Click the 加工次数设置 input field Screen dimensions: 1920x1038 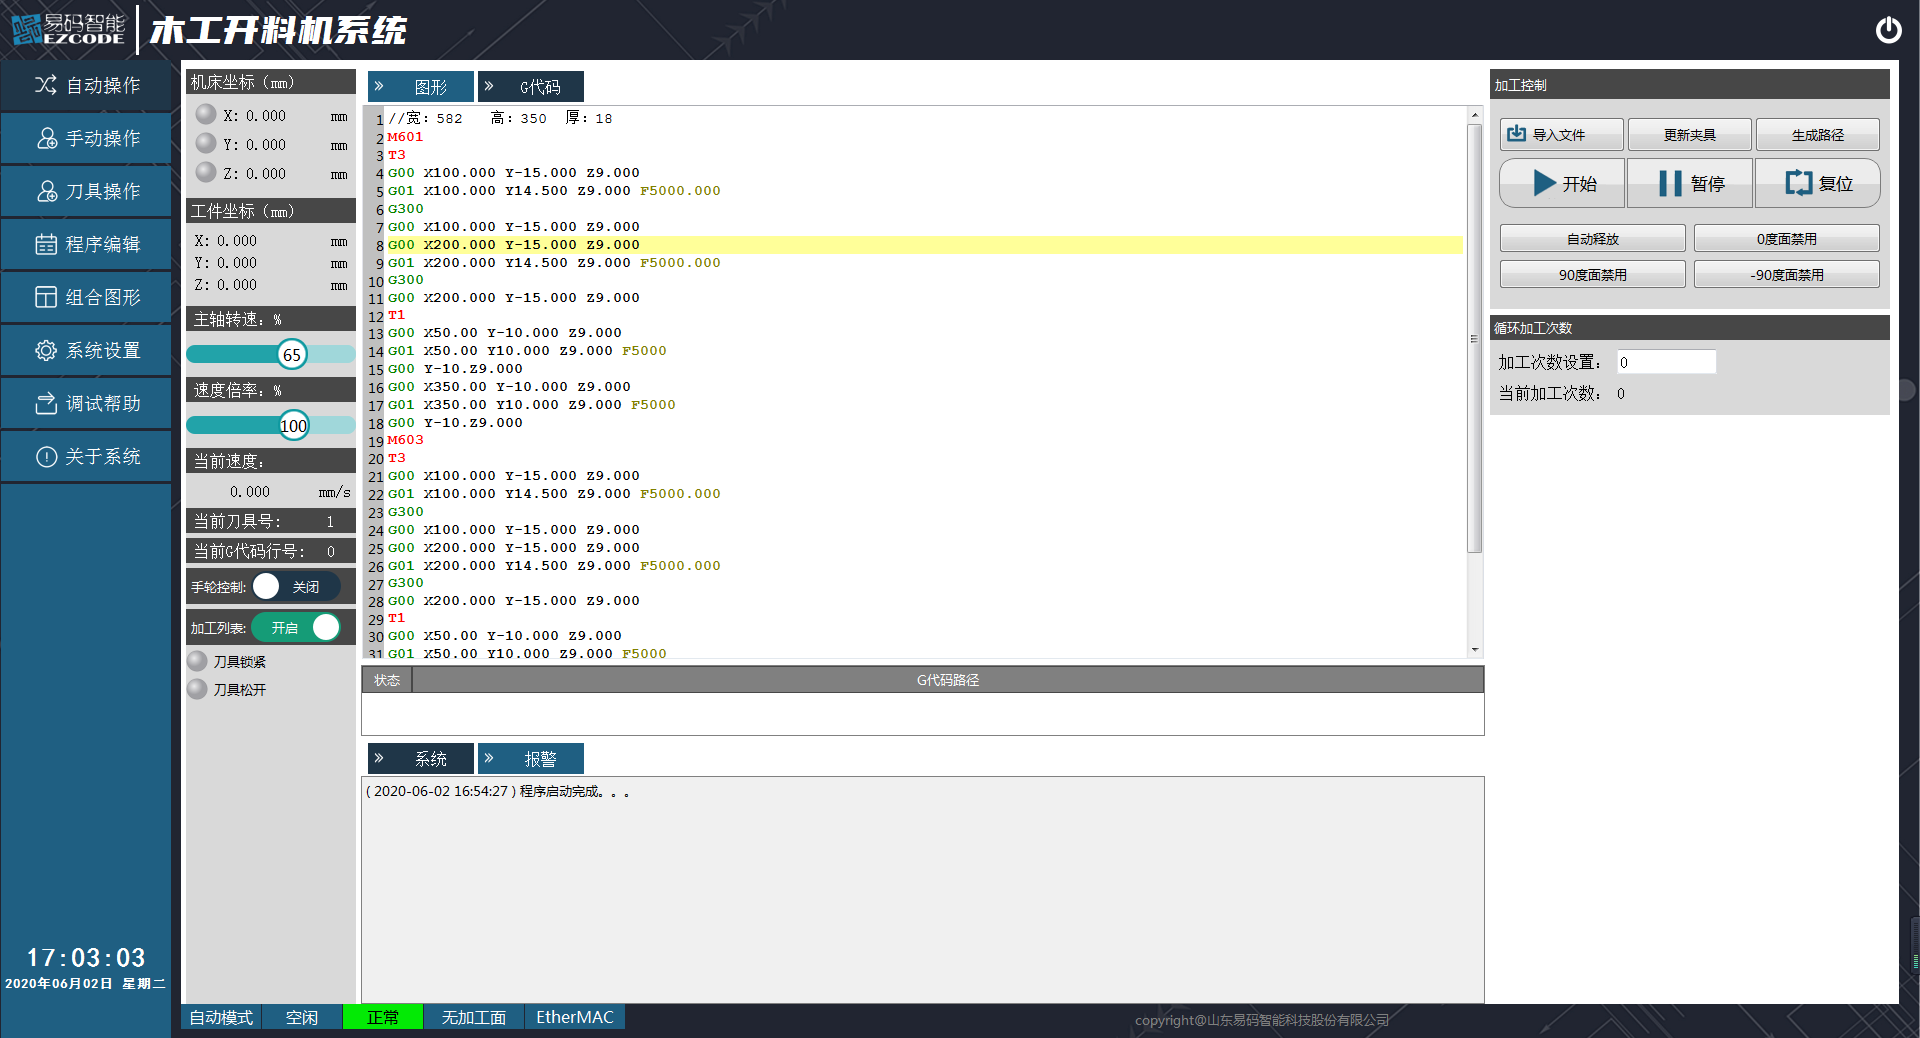(1666, 362)
